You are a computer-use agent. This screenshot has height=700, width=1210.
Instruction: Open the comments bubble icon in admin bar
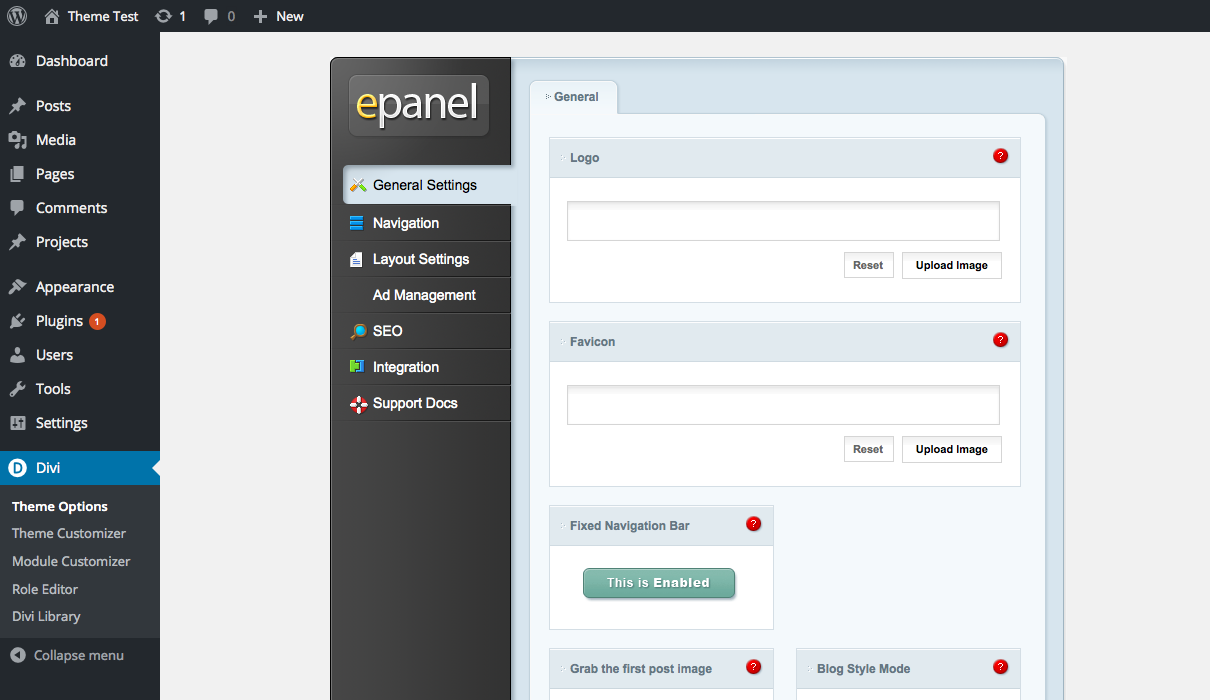[211, 16]
